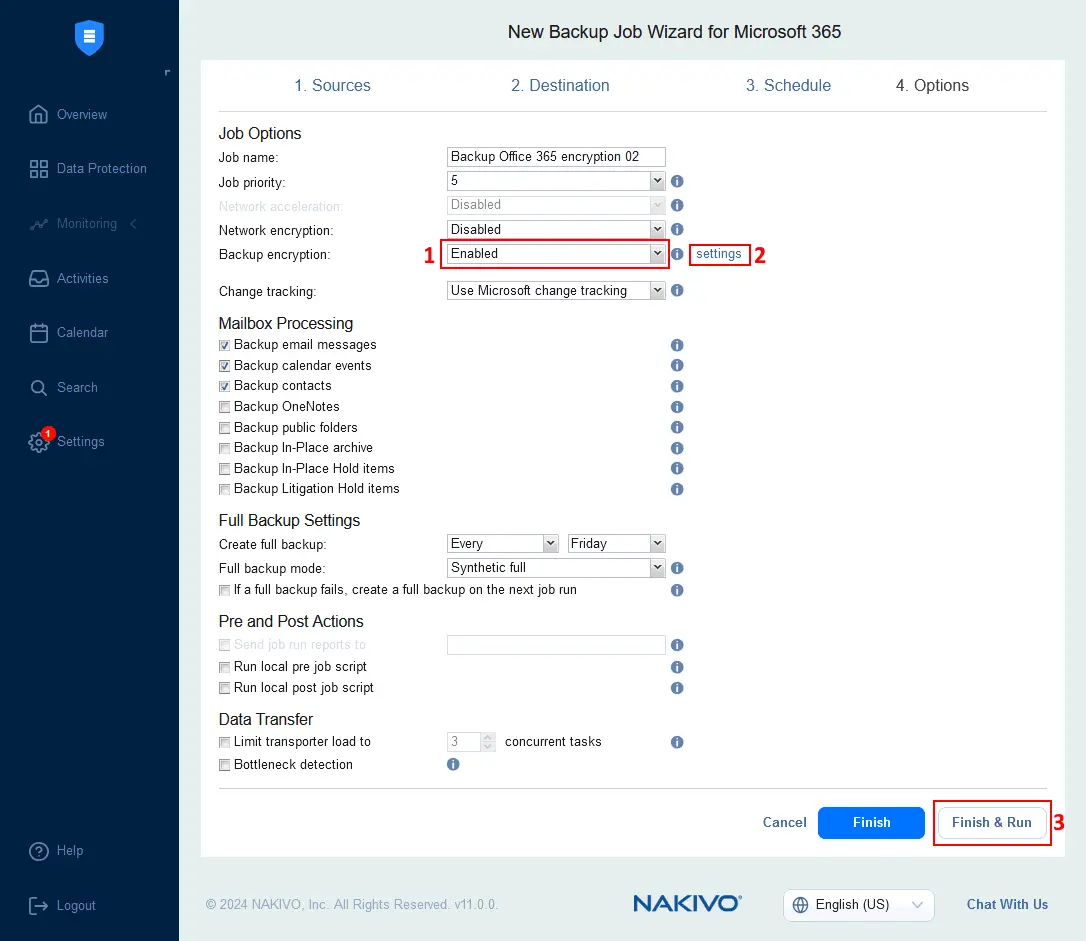Click the Activities inbox icon
The height and width of the screenshot is (941, 1086).
39,278
